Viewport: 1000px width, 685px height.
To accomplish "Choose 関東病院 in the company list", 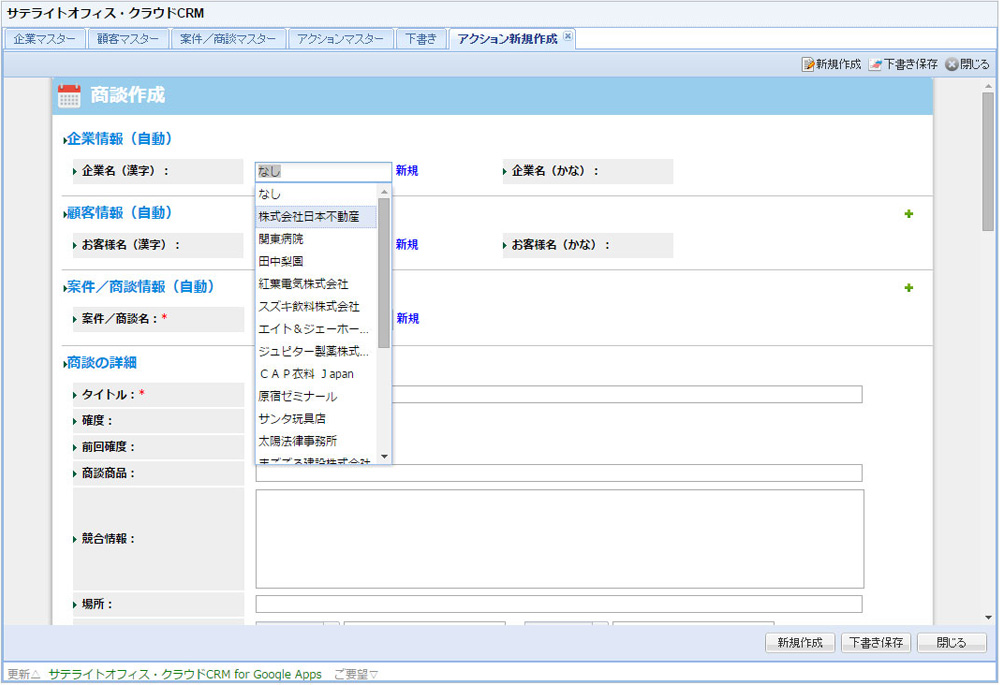I will (x=281, y=239).
